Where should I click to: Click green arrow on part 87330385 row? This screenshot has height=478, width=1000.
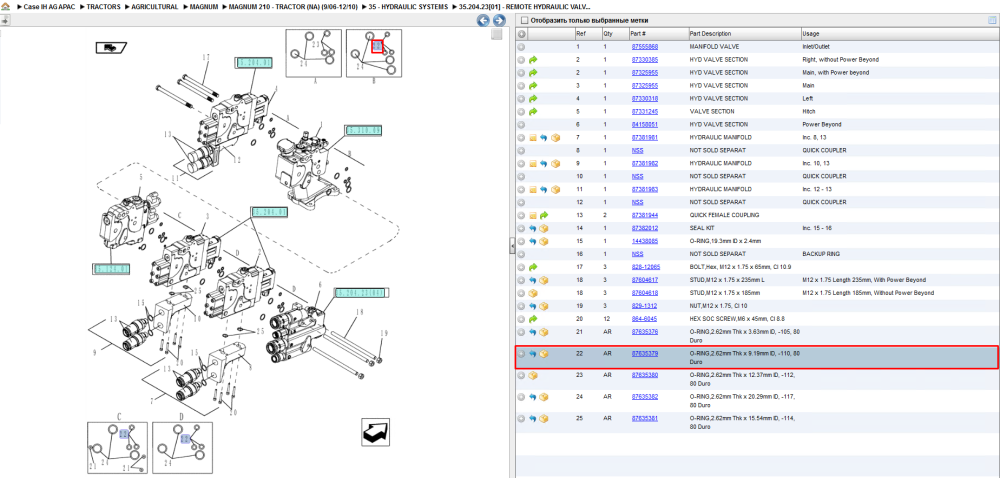[x=533, y=59]
